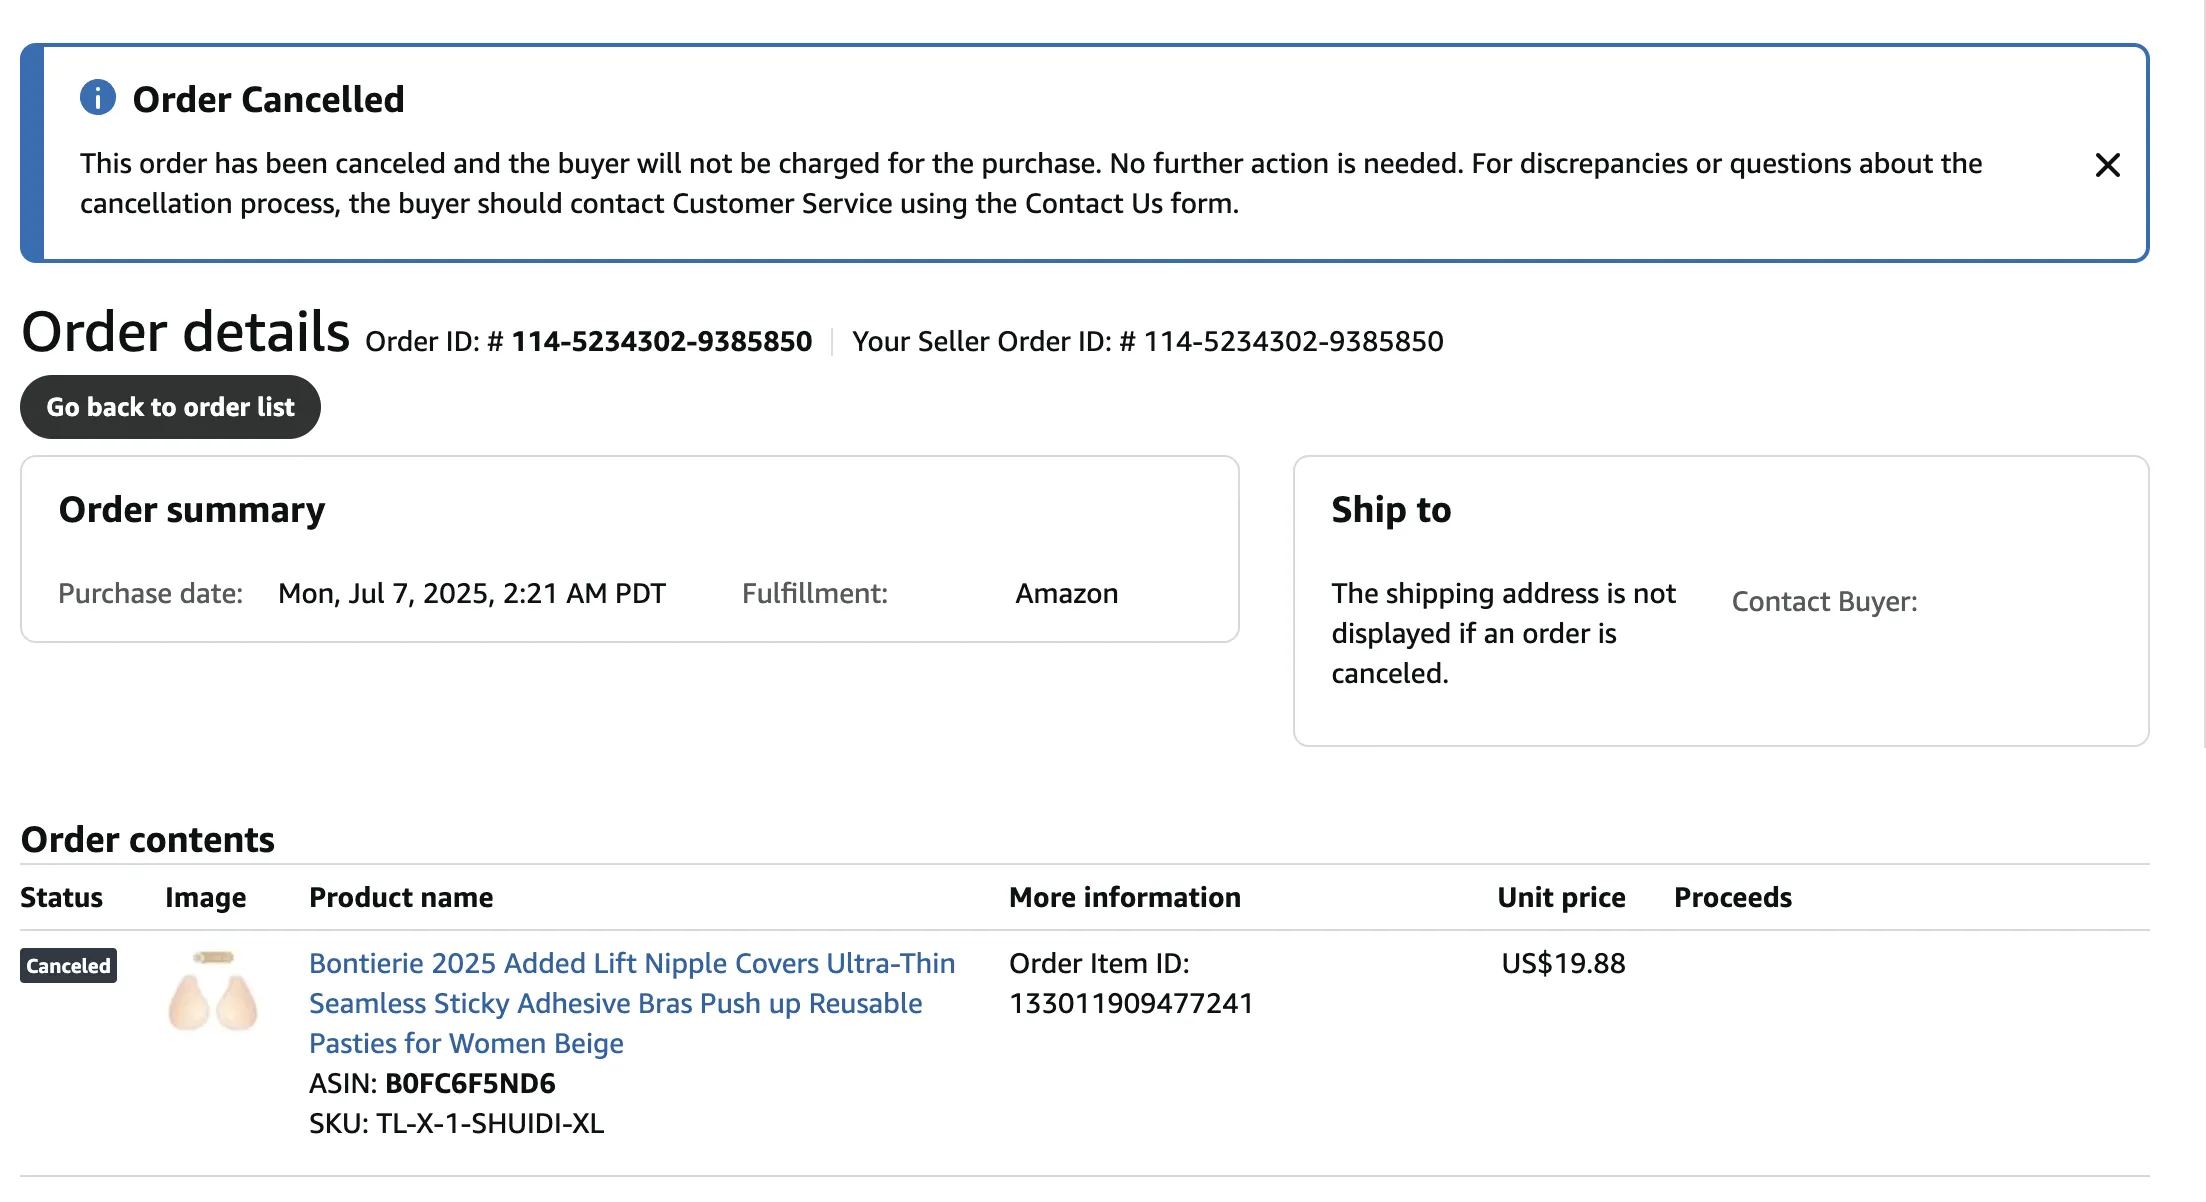The height and width of the screenshot is (1202, 2206).
Task: Click the Status column header
Action: pos(61,898)
